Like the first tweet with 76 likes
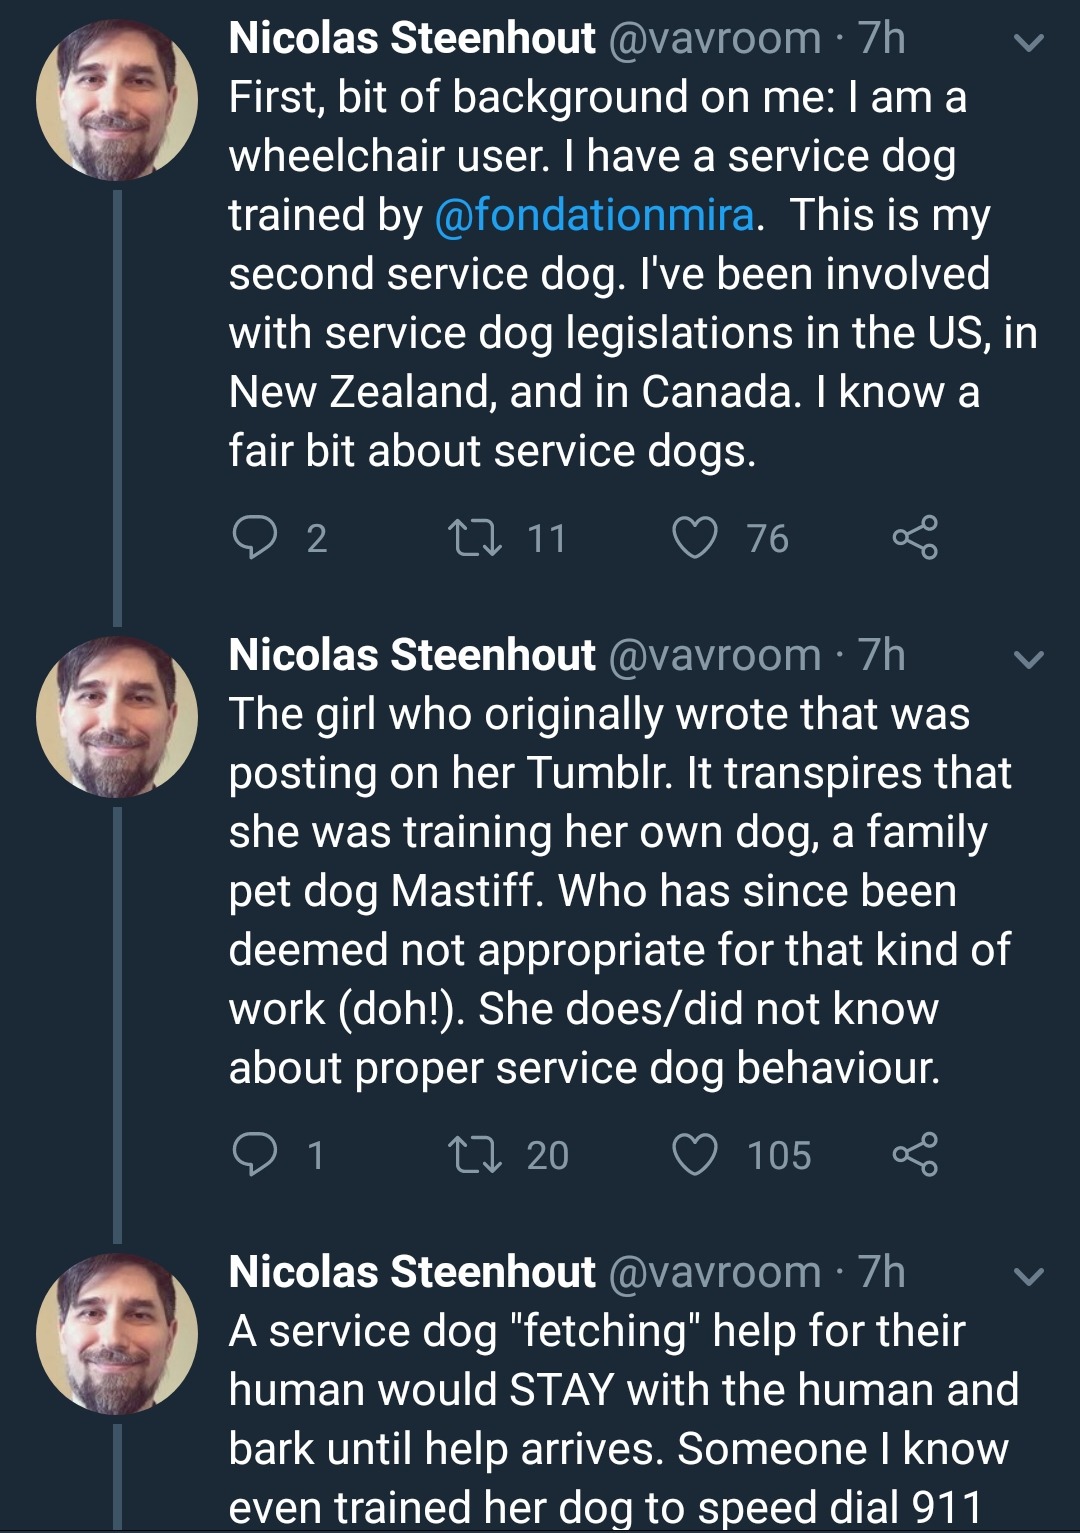 [695, 538]
